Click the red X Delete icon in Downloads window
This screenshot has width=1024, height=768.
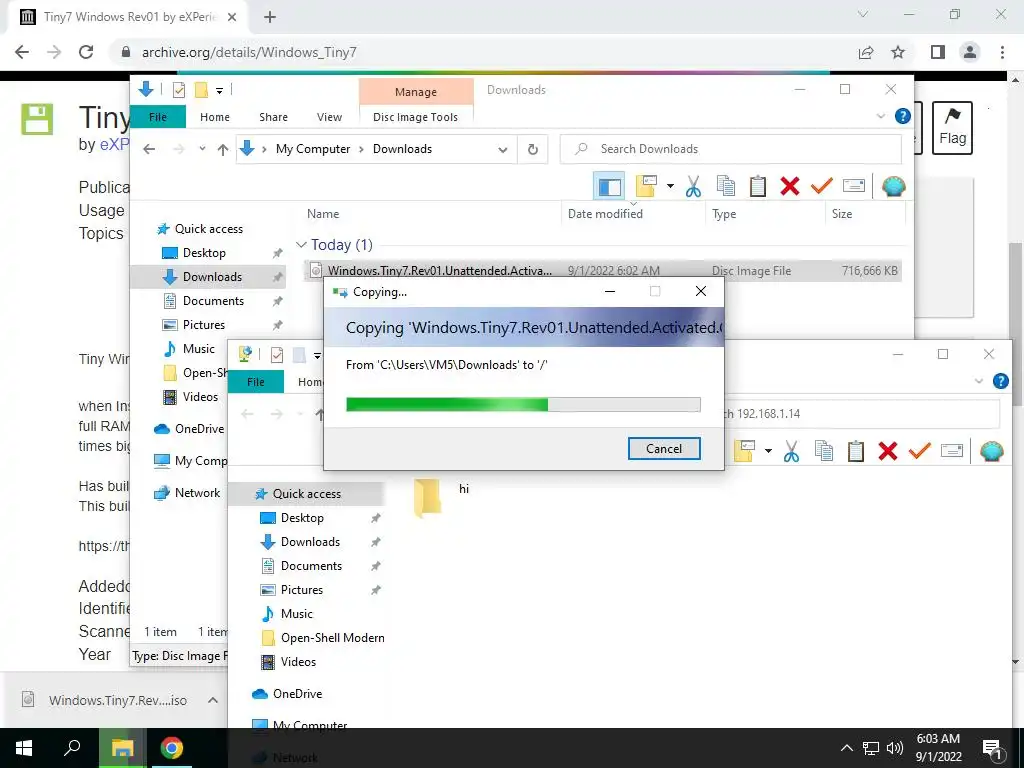tap(790, 187)
